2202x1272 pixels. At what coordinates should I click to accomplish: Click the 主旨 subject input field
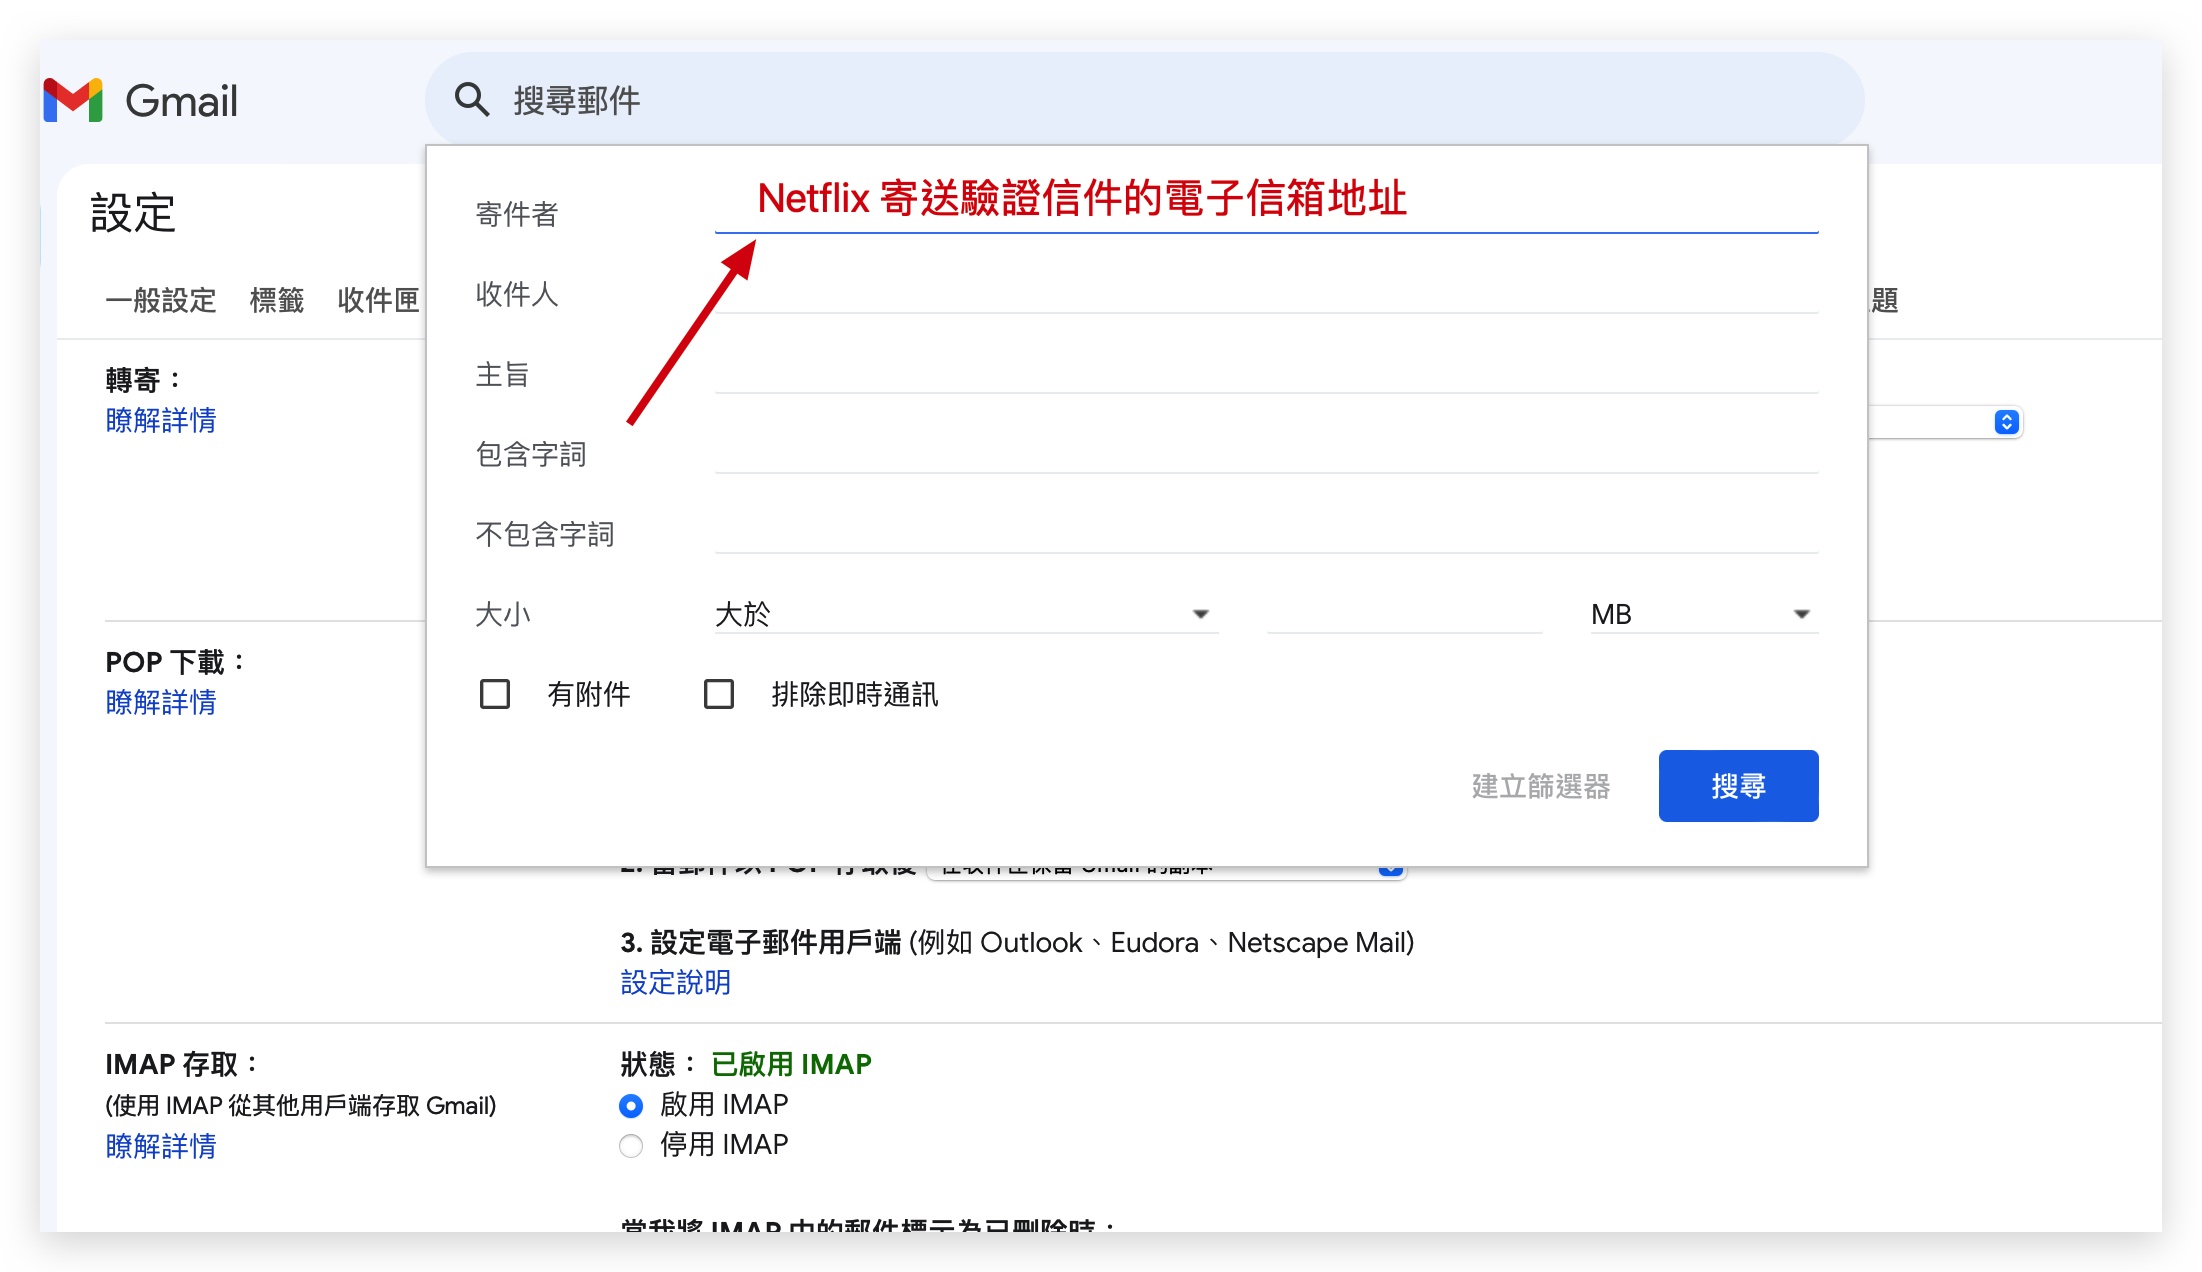point(1266,372)
